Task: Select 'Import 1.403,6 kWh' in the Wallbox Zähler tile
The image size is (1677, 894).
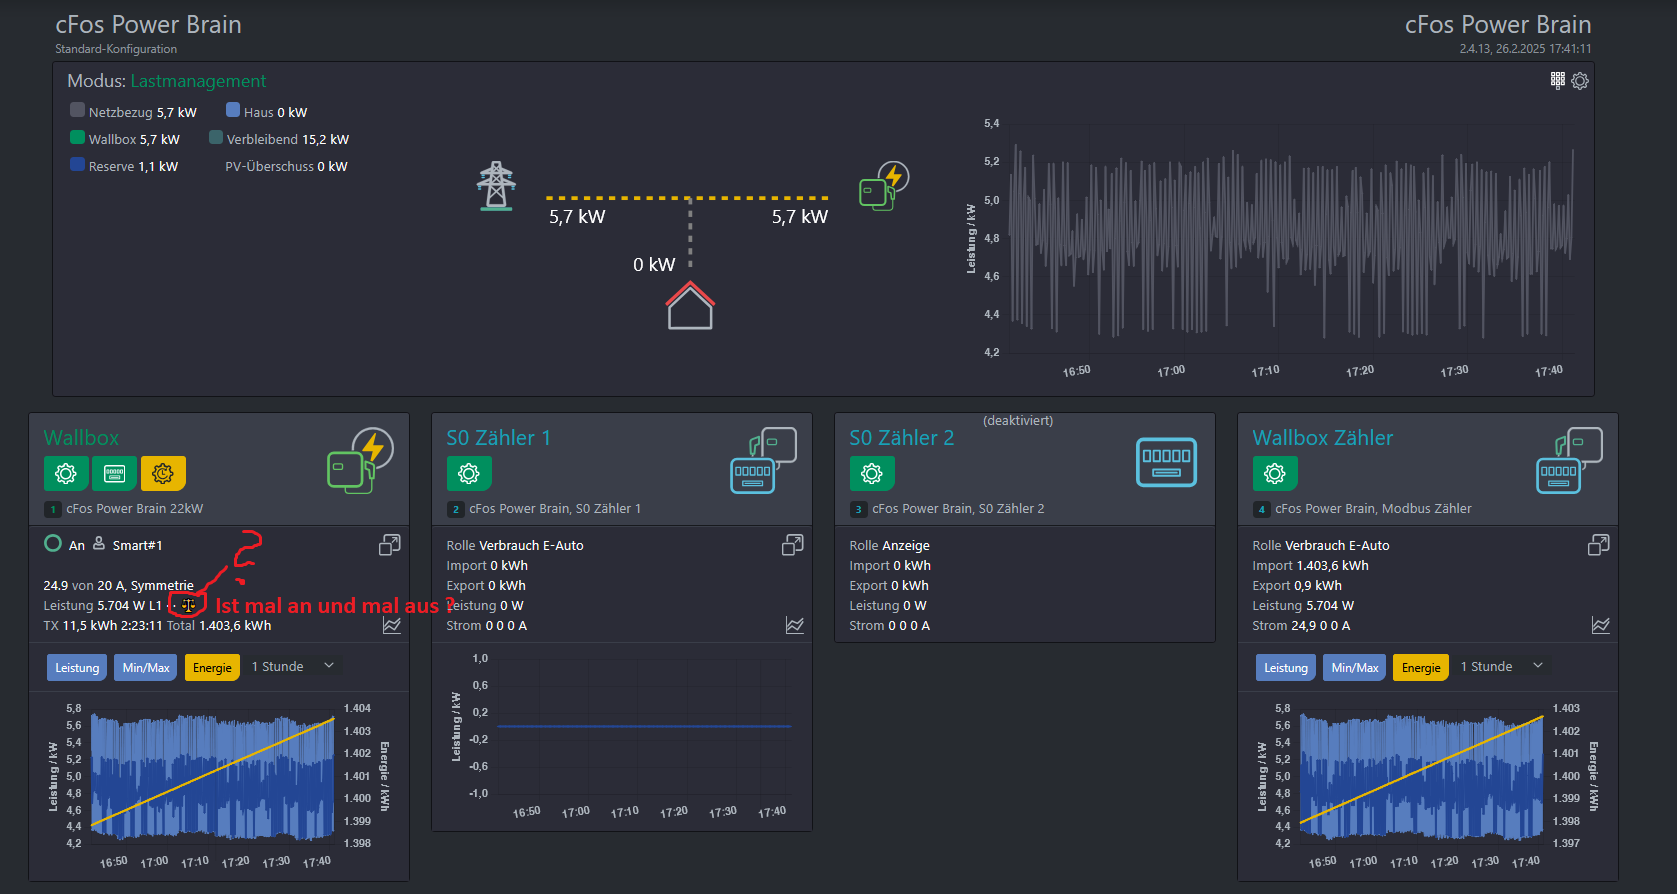Action: point(1311,566)
